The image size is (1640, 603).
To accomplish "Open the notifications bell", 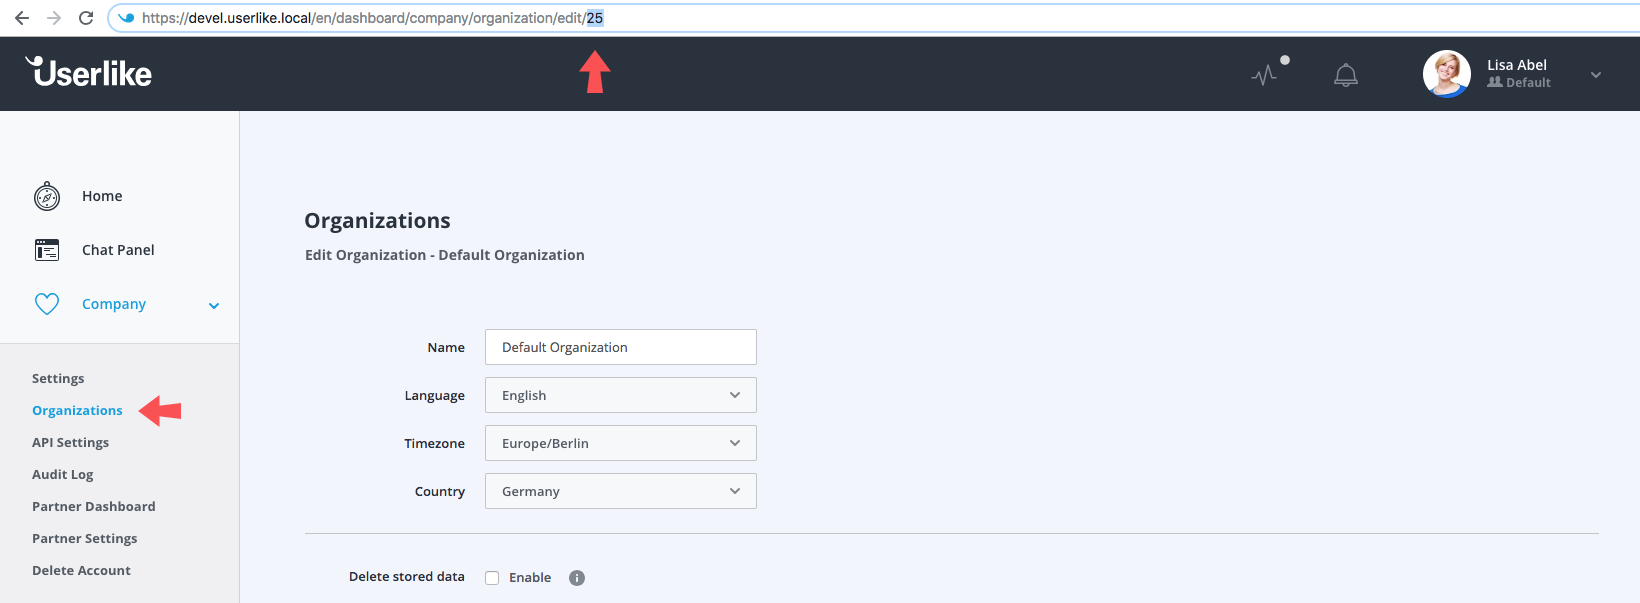I will point(1346,75).
